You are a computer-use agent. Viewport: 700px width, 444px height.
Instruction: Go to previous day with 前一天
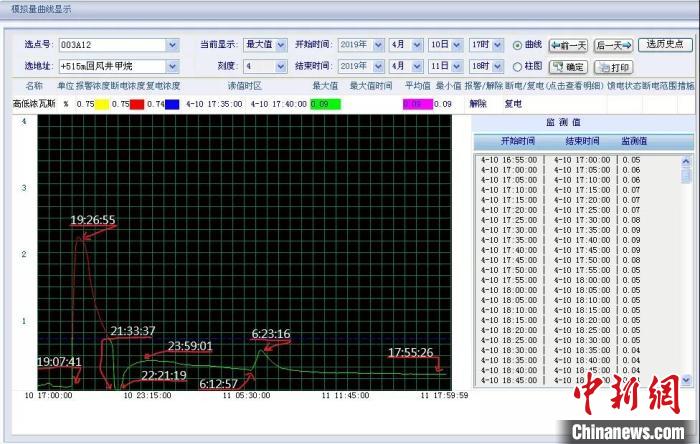[x=568, y=45]
